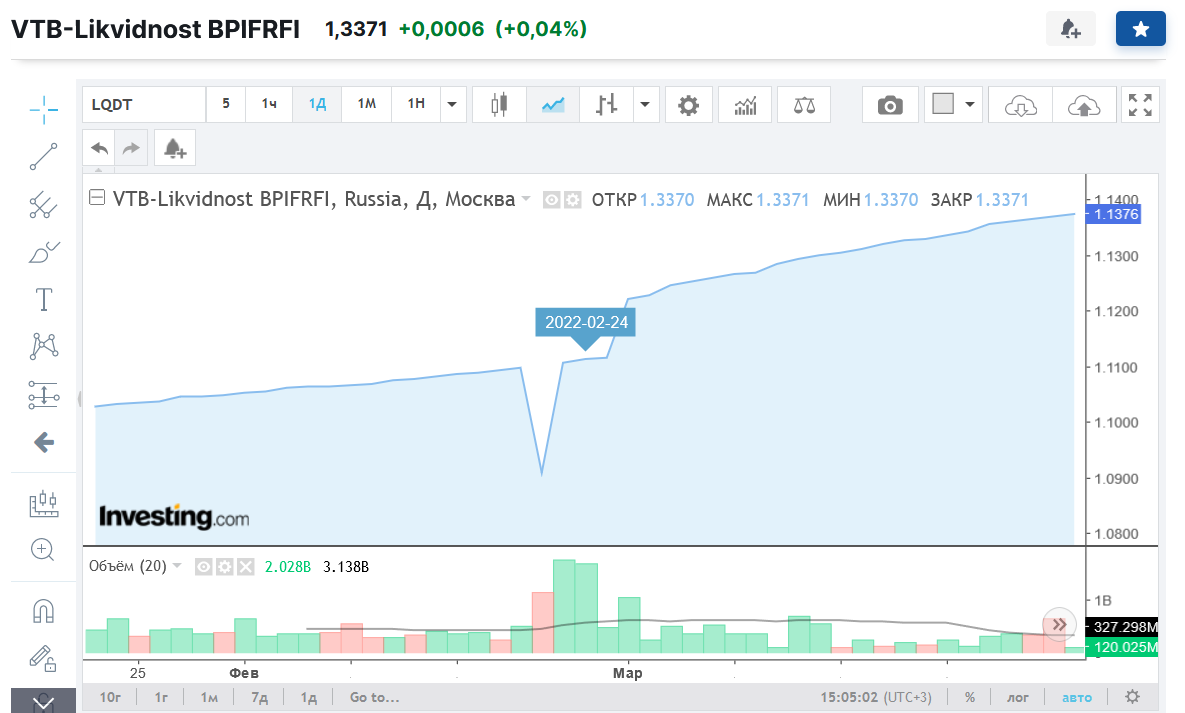Select the trend line drawing tool
The width and height of the screenshot is (1185, 713).
point(44,157)
